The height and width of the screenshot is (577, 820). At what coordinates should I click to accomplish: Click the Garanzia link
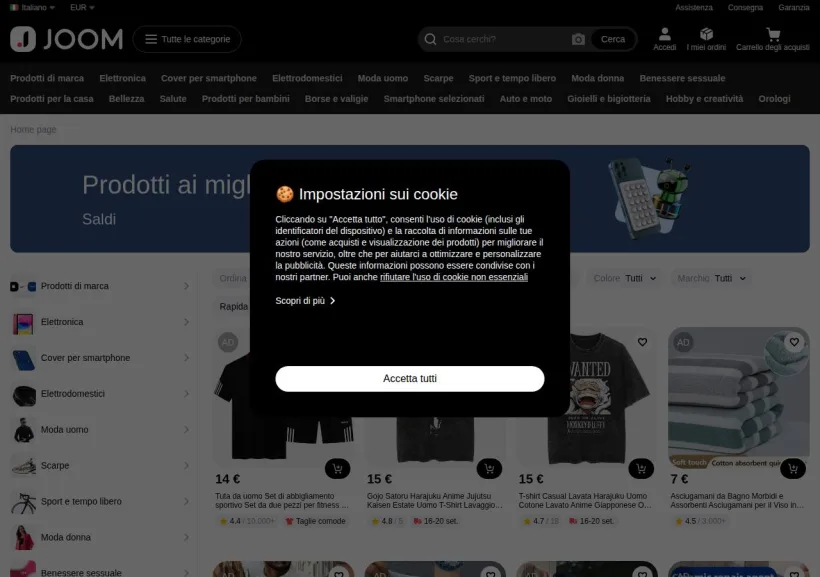pyautogui.click(x=793, y=7)
